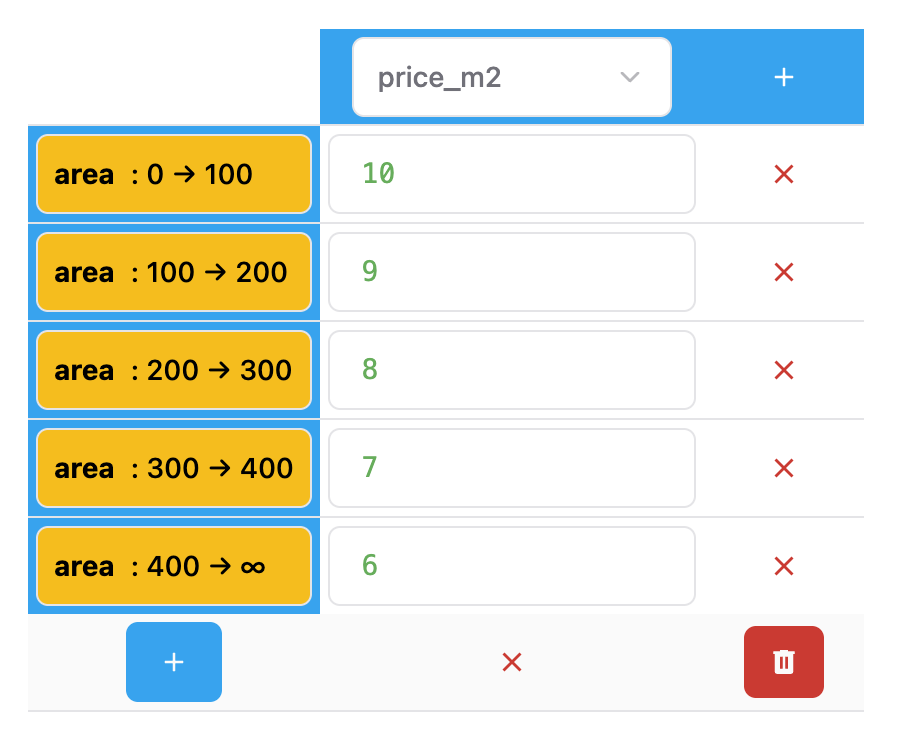Delete the area 0 → 100 row
This screenshot has height=746, width=904.
tap(784, 174)
